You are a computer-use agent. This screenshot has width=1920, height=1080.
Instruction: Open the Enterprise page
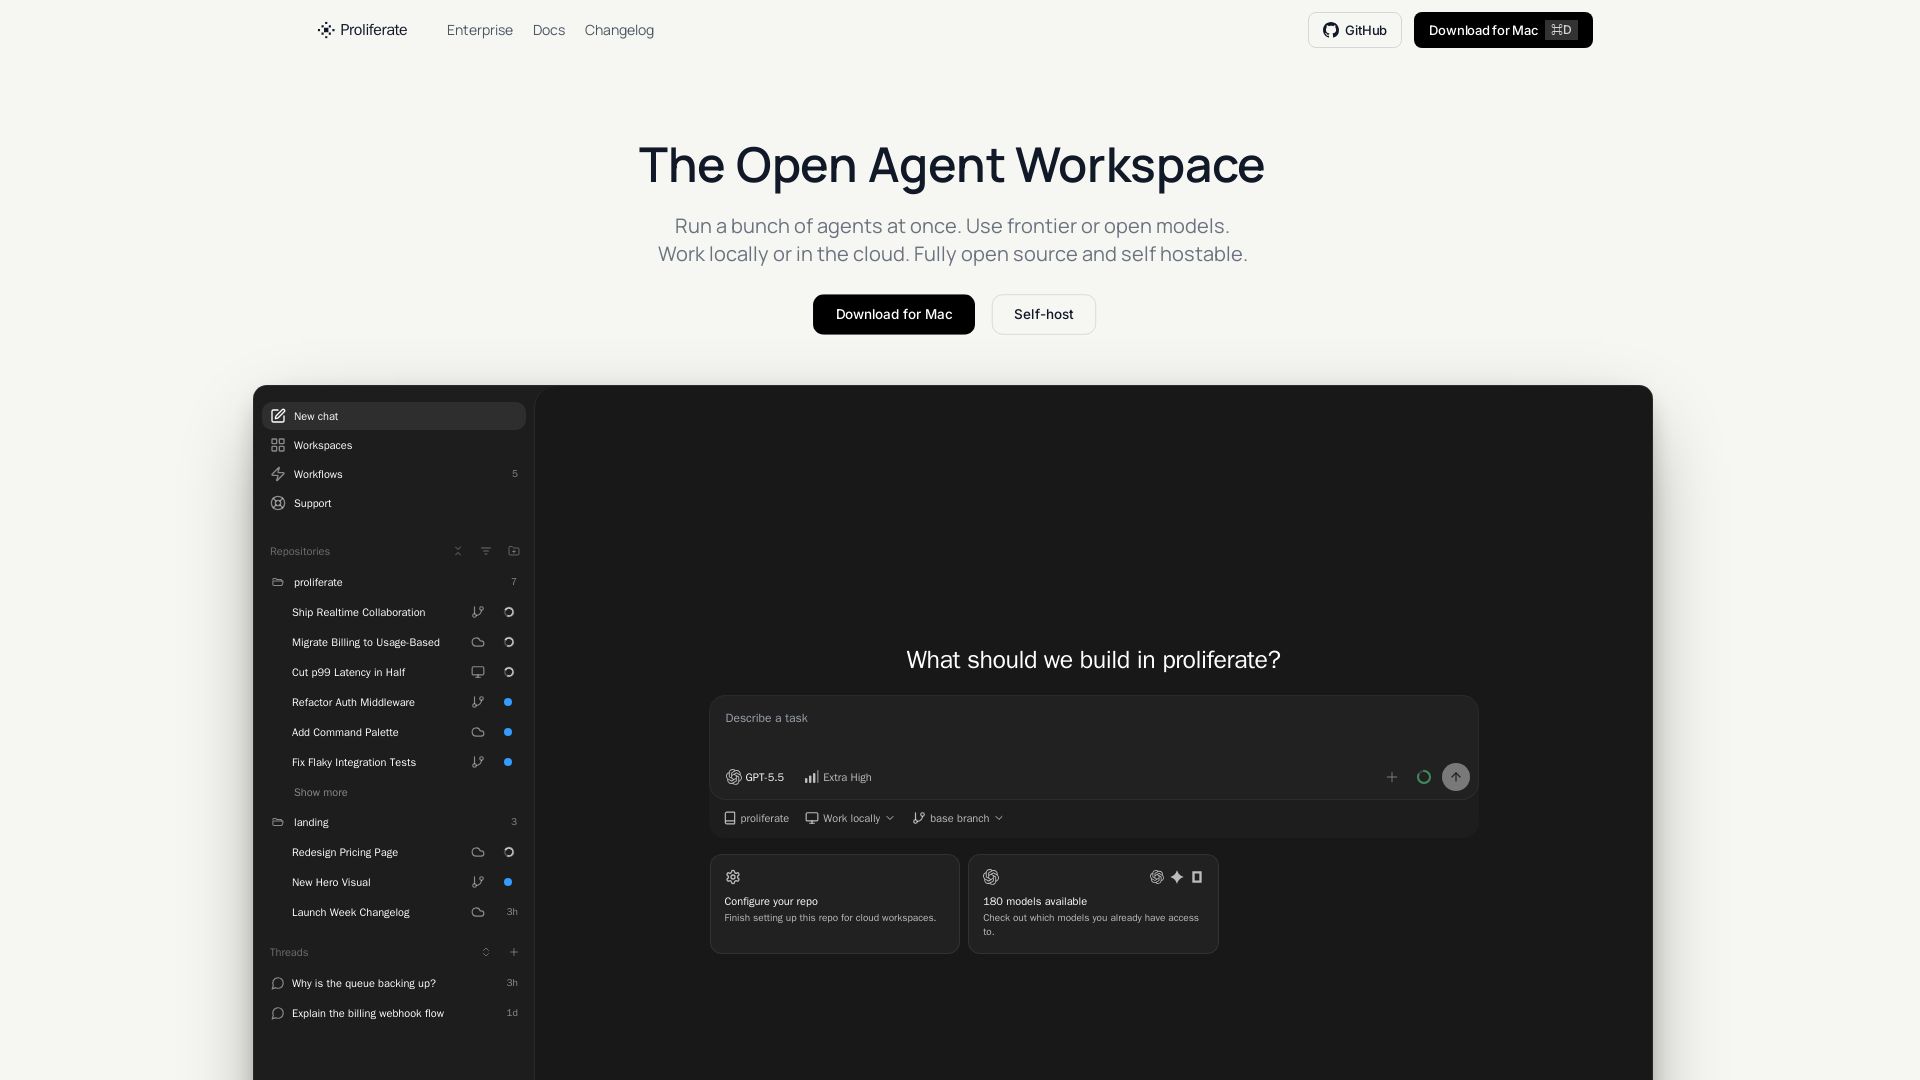coord(480,30)
